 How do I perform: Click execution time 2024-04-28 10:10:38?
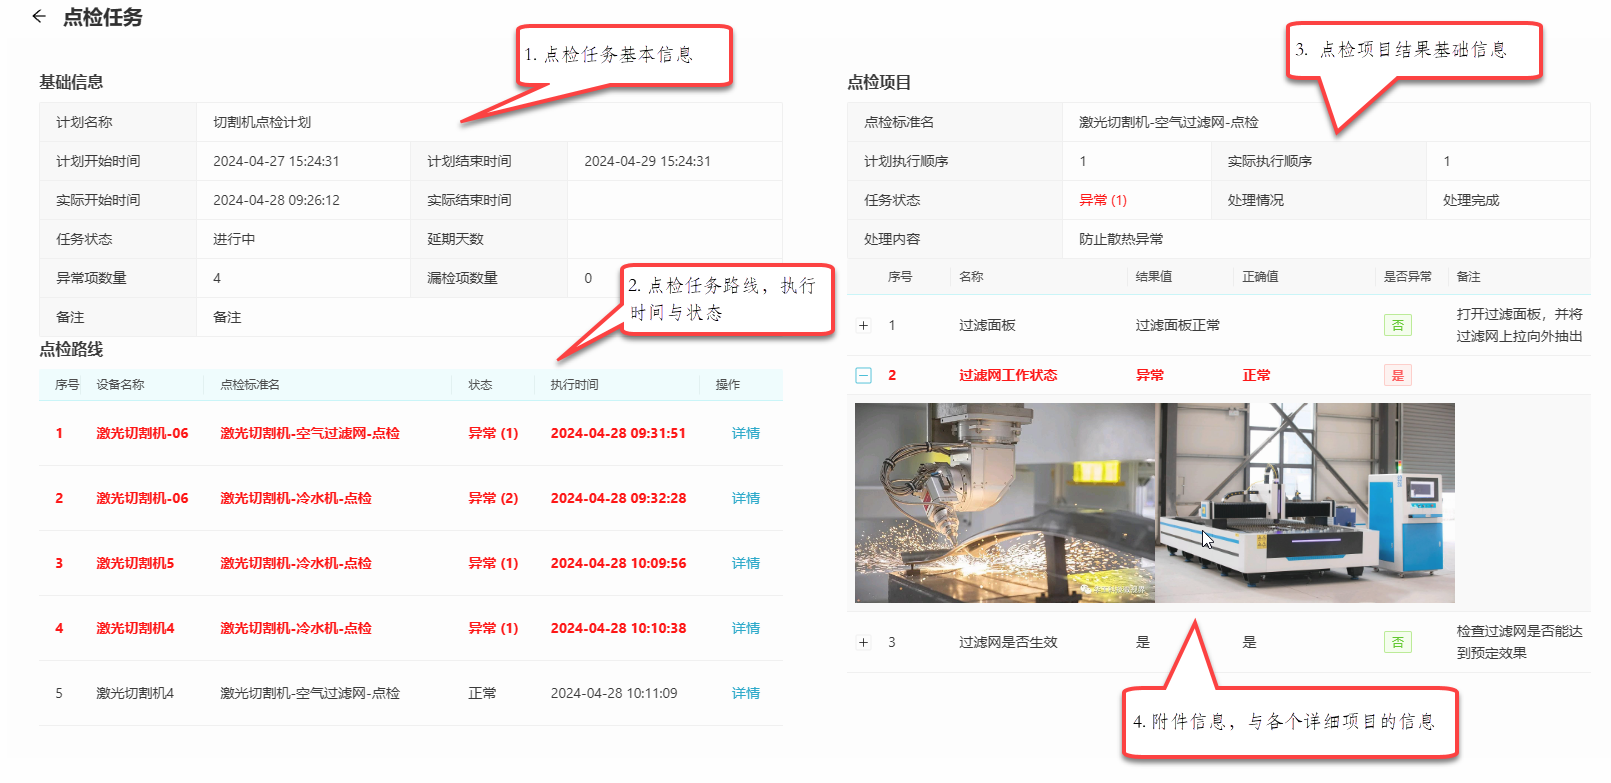(618, 628)
